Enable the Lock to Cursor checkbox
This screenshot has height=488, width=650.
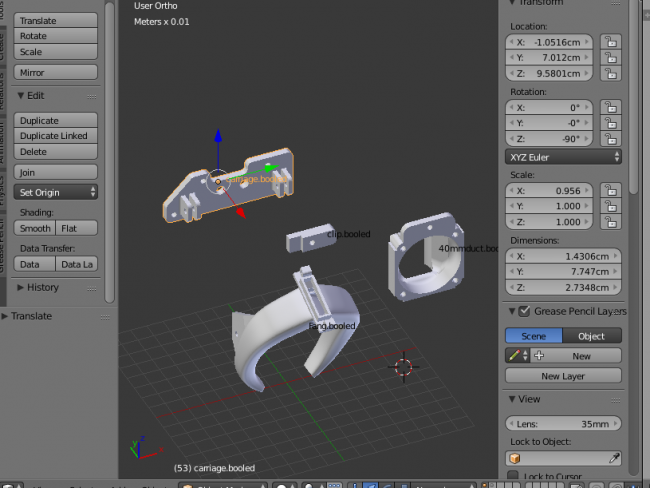pos(513,477)
